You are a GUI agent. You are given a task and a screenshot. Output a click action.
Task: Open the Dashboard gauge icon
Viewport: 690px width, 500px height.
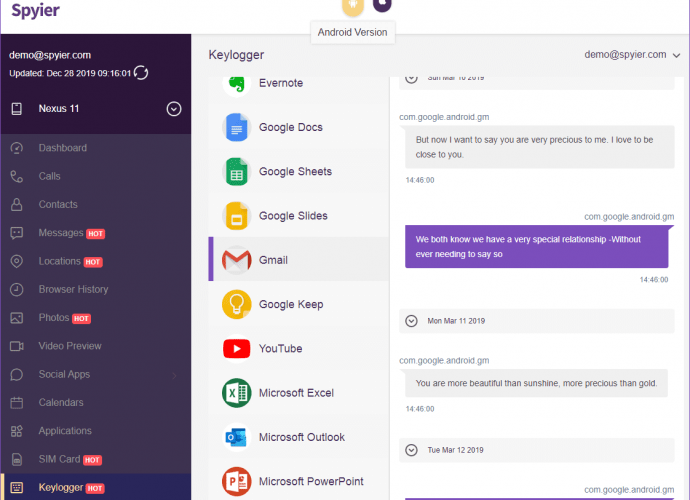17,148
